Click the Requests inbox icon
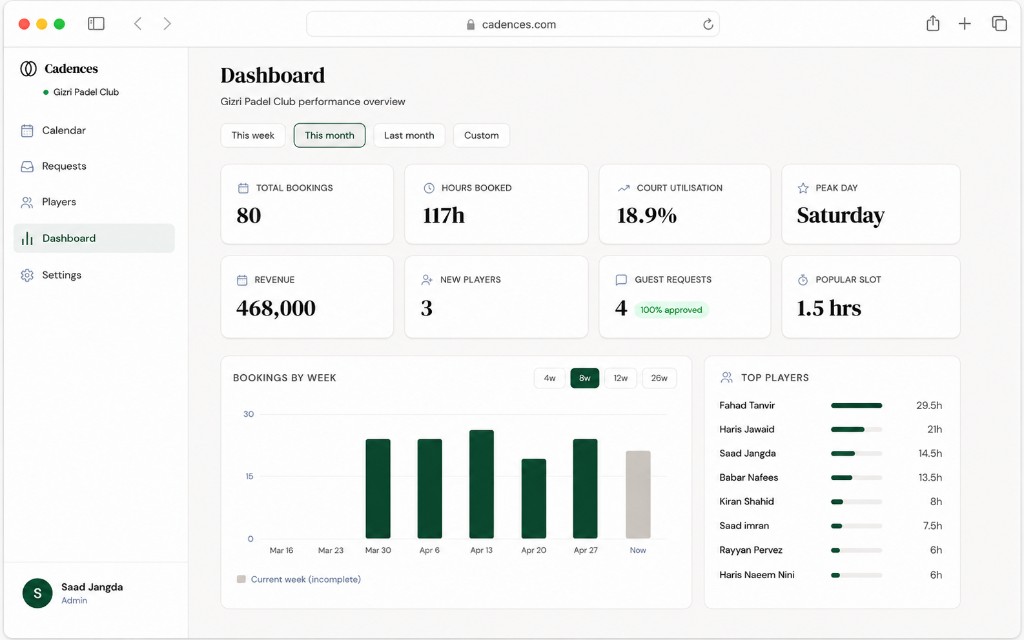The height and width of the screenshot is (640, 1024). click(x=27, y=167)
